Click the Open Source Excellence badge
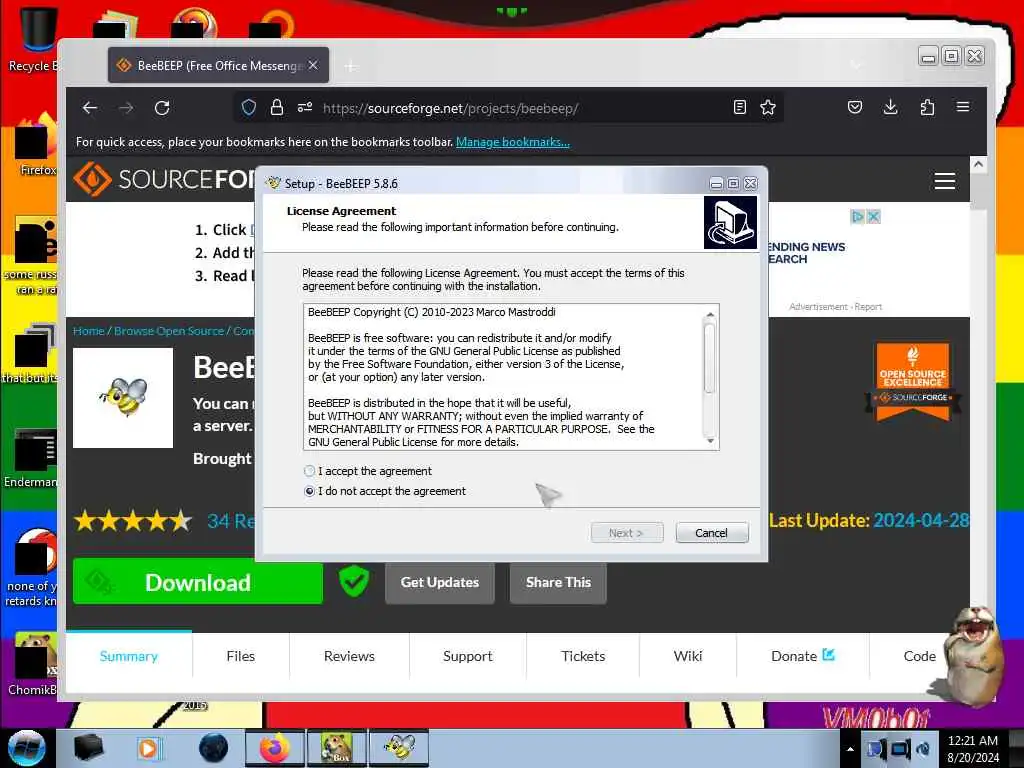 pyautogui.click(x=912, y=381)
